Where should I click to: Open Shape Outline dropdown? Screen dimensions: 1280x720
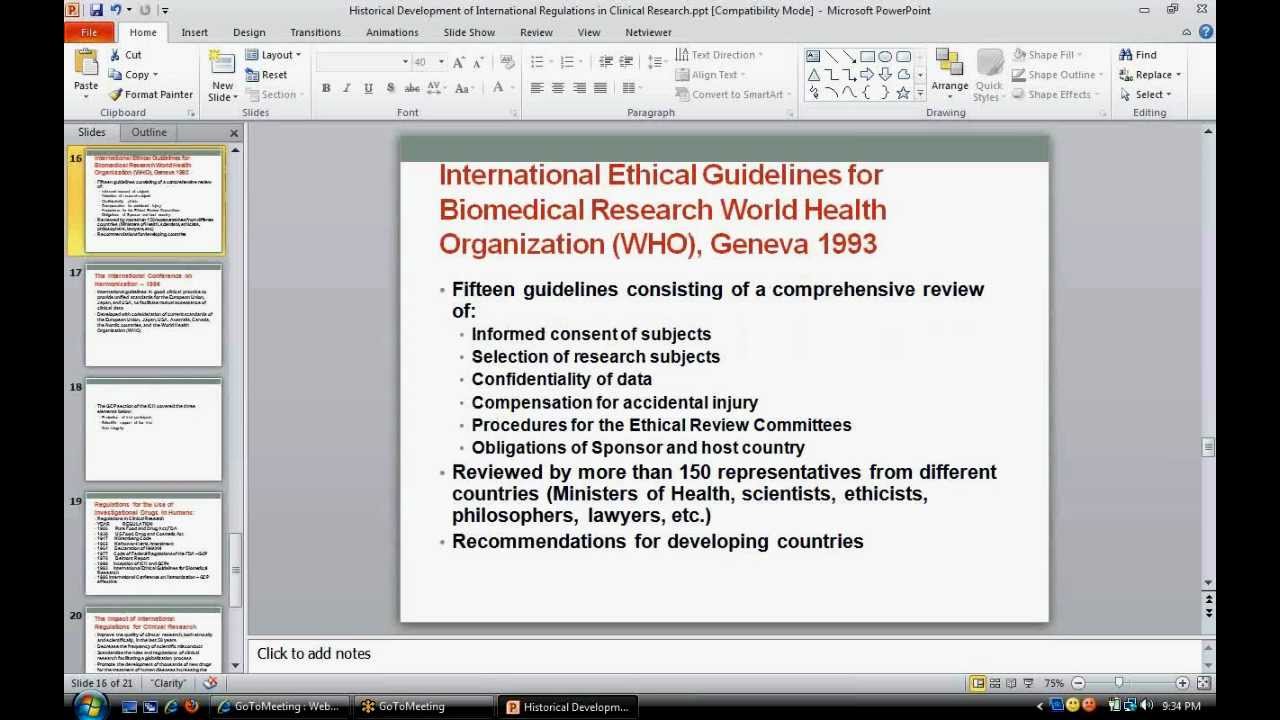(x=1058, y=75)
